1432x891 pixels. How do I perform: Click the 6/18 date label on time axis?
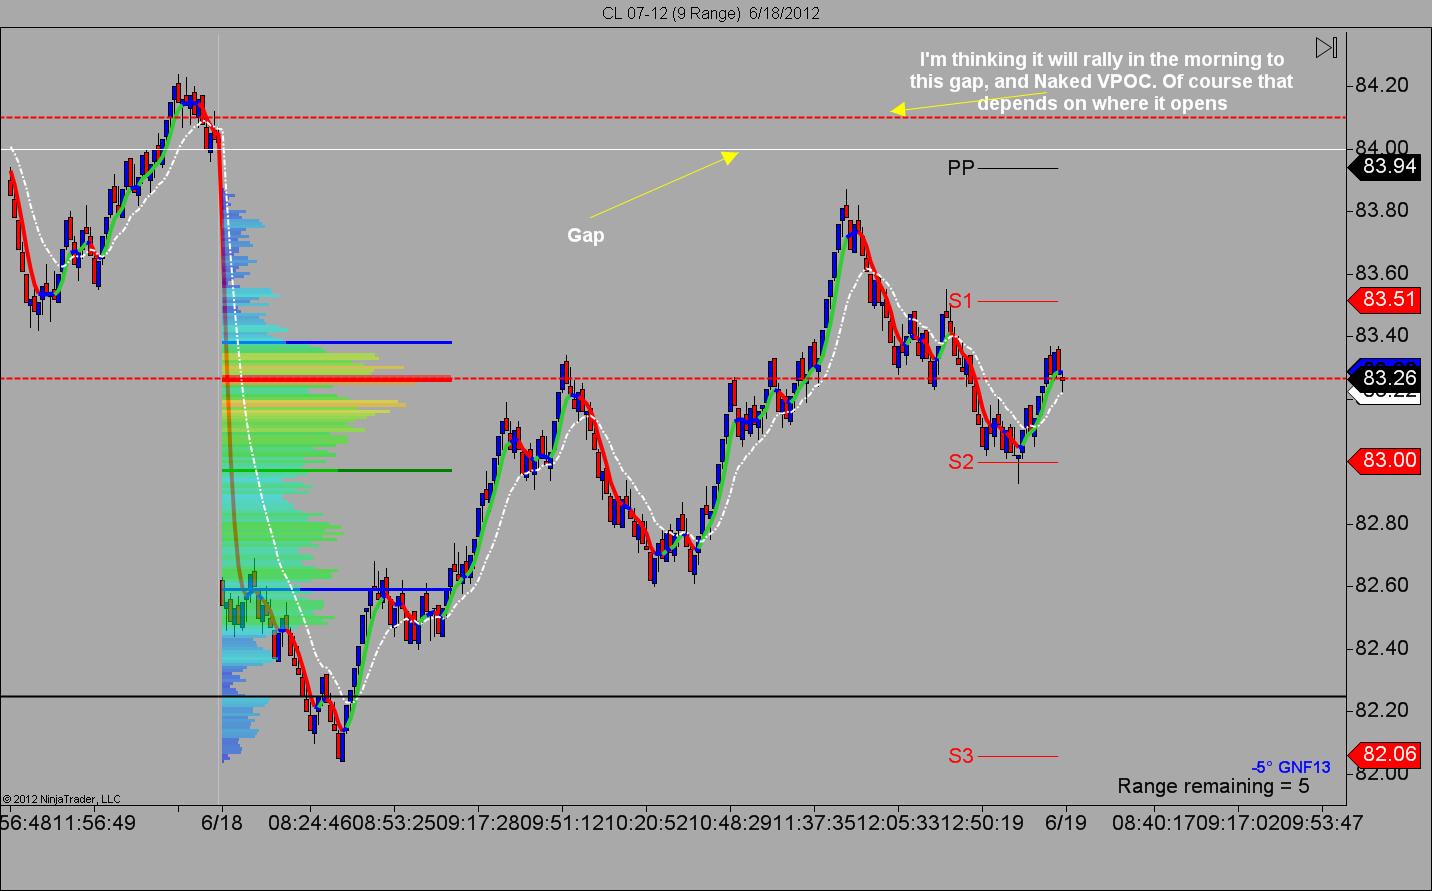click(221, 822)
